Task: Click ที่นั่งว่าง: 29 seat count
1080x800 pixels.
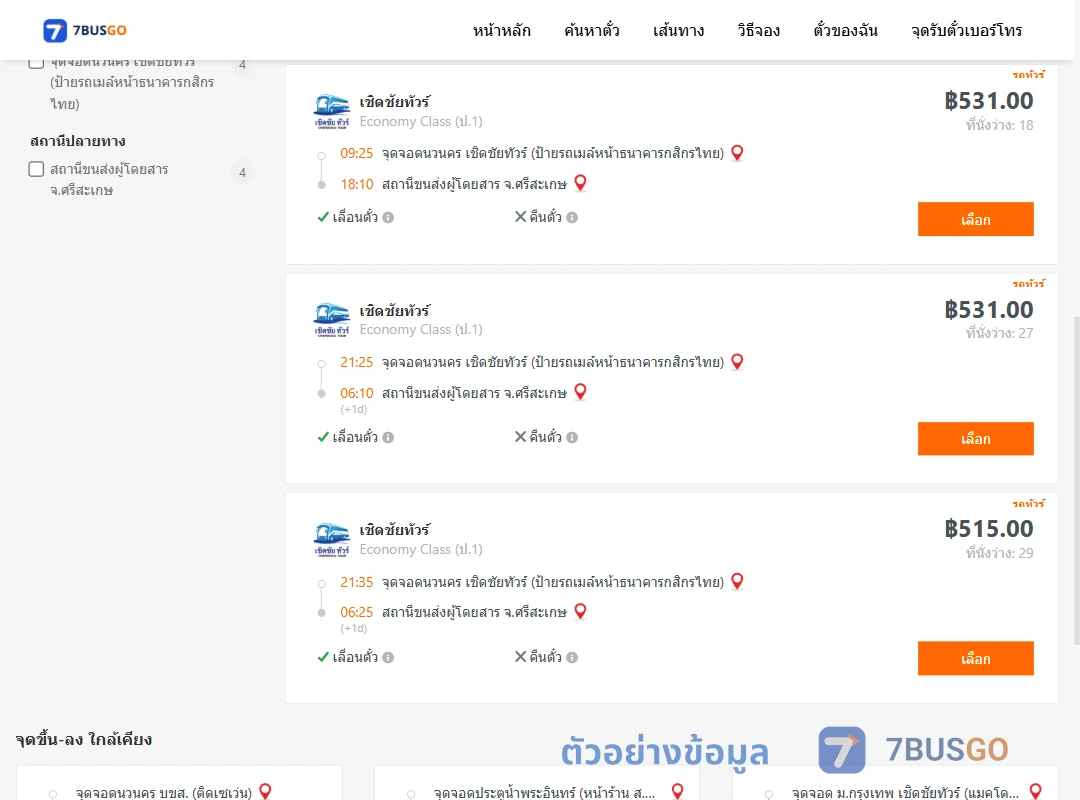Action: point(999,553)
